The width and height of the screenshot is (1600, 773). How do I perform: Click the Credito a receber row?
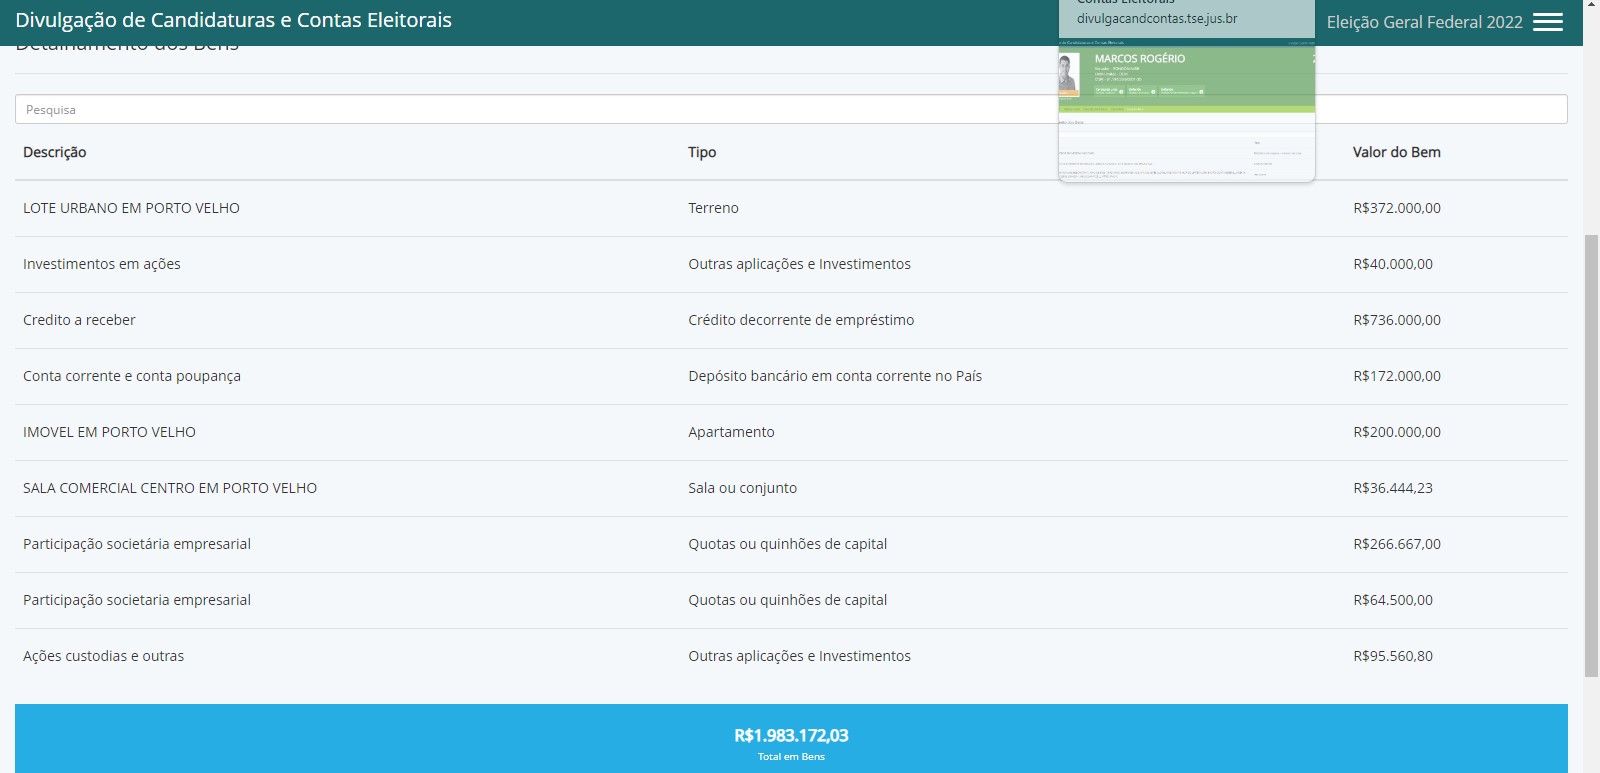tap(79, 320)
